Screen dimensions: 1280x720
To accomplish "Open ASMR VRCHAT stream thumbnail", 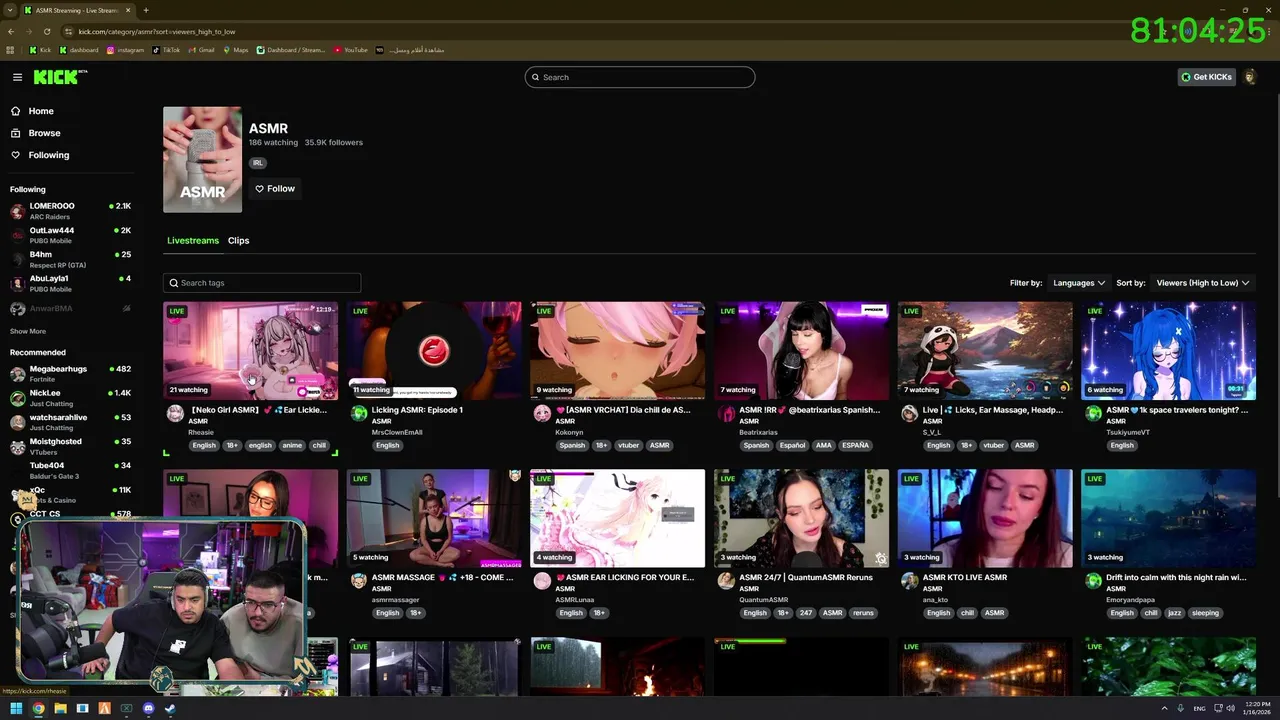I will [x=617, y=350].
